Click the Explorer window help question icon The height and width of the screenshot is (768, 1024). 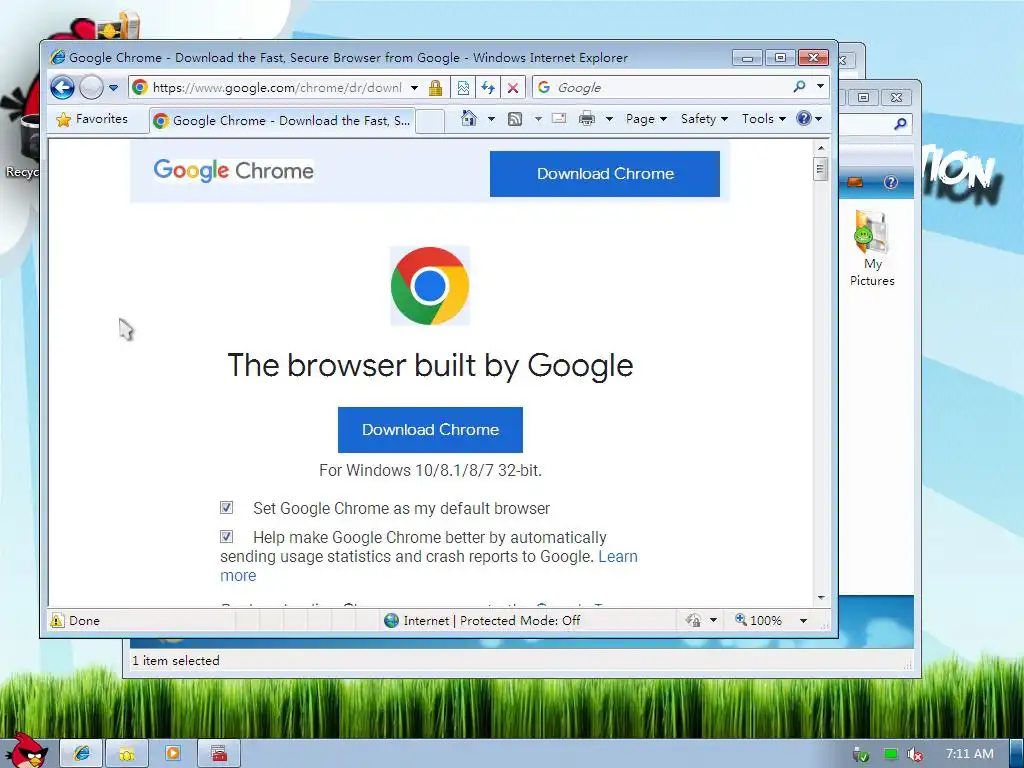point(891,182)
